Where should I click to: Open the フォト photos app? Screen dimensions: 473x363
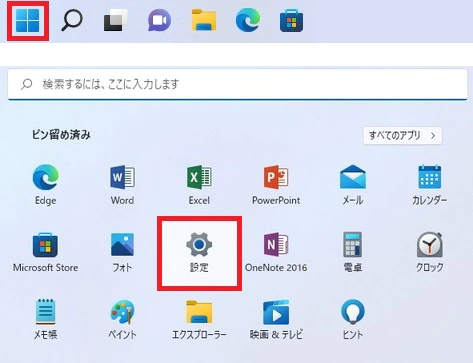click(122, 252)
